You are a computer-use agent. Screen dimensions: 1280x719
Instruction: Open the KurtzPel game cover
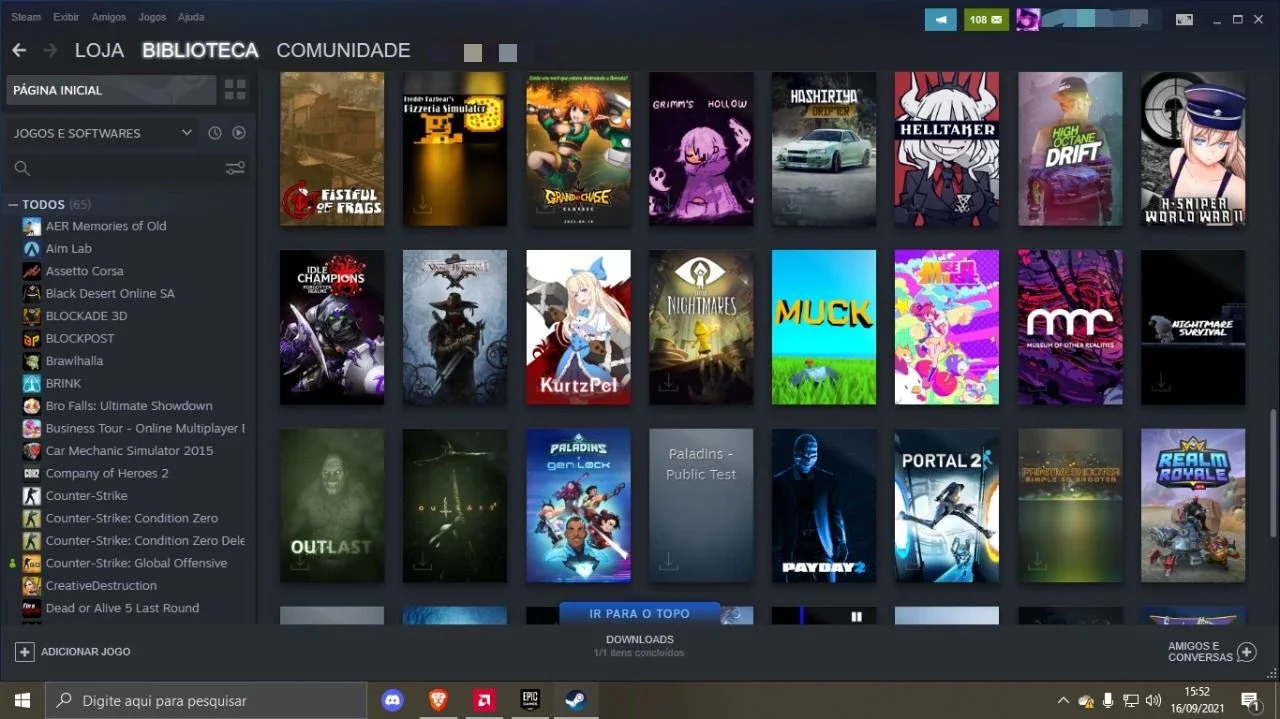[578, 327]
